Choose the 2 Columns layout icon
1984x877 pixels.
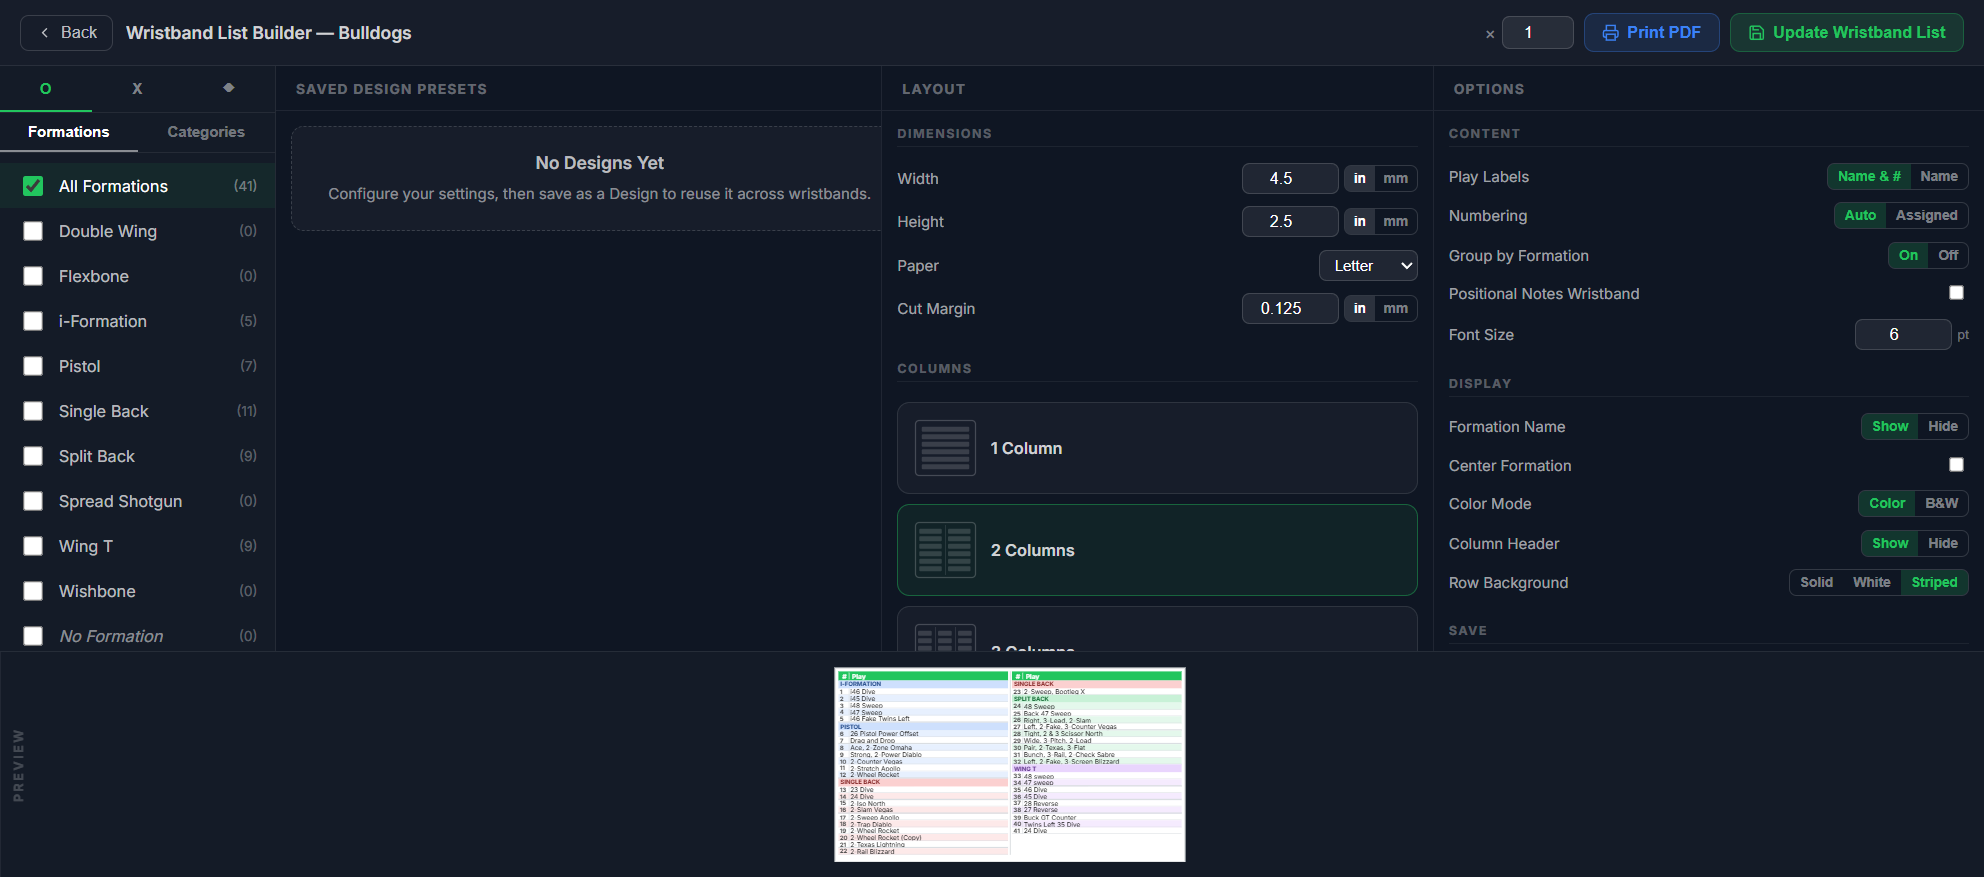click(945, 550)
